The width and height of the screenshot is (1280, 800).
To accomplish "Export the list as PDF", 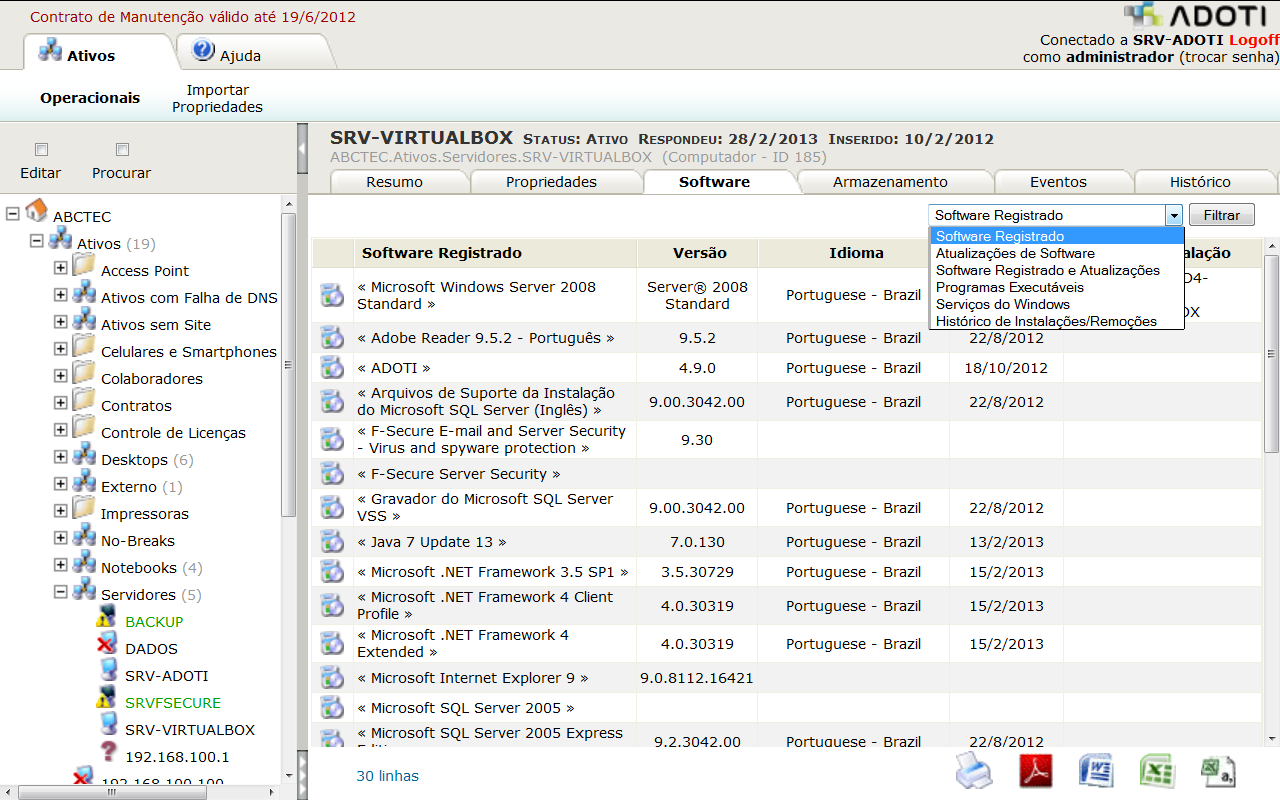I will point(1036,772).
